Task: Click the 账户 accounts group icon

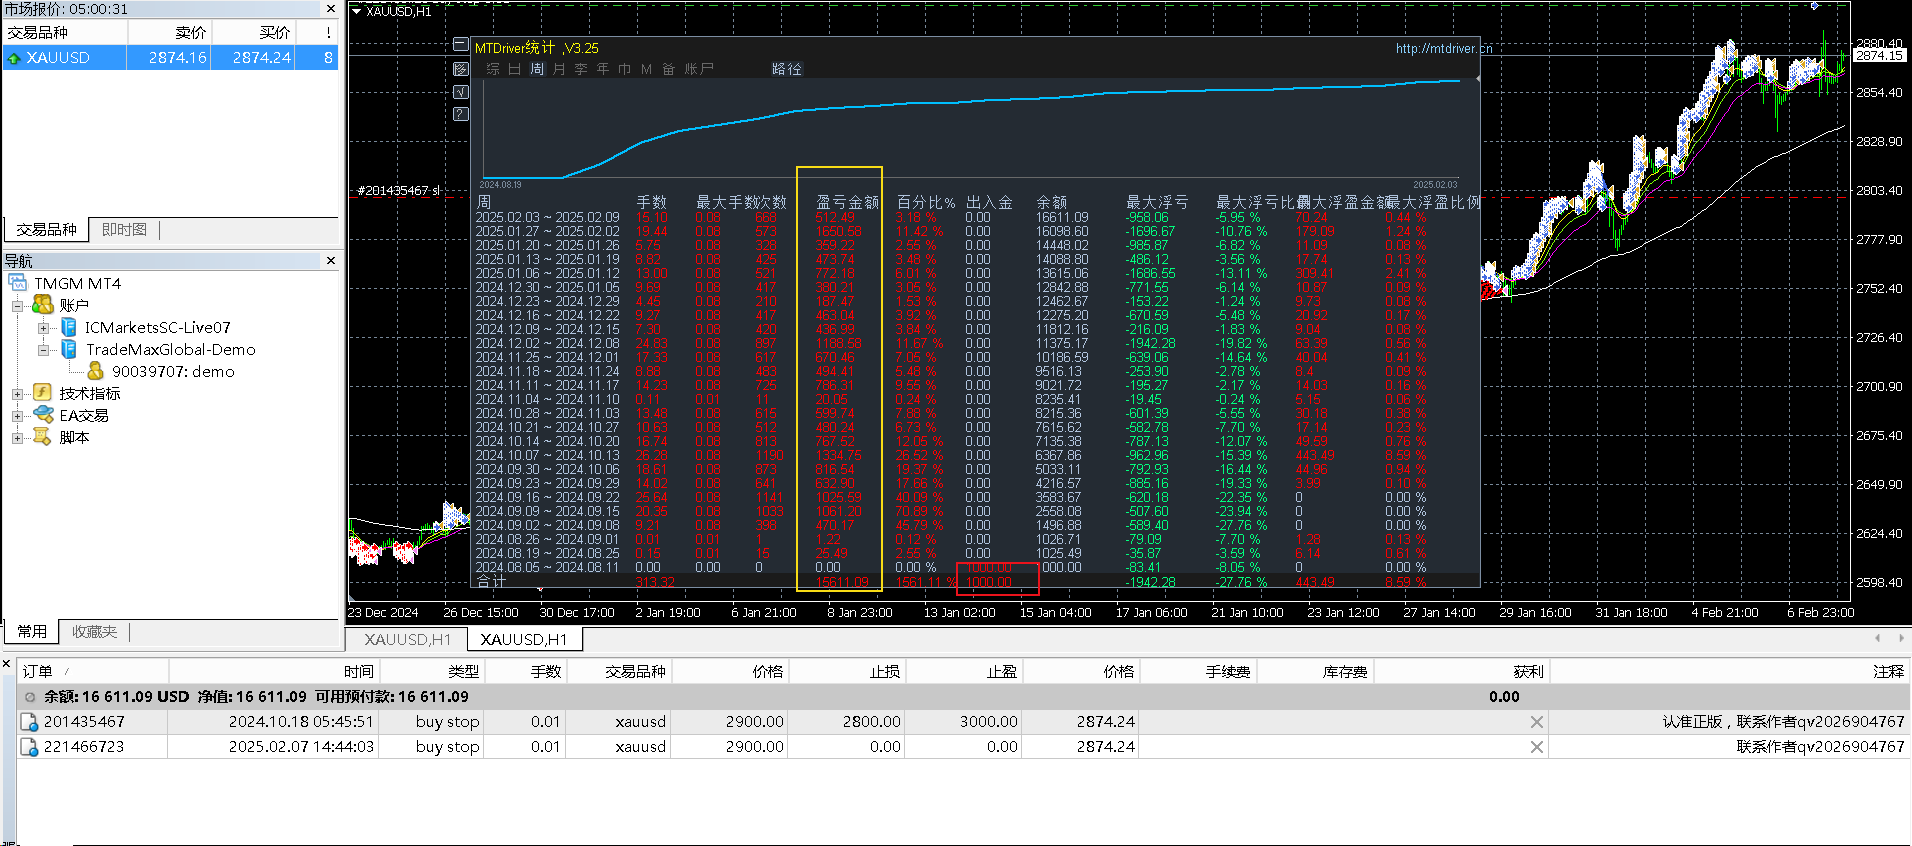Action: (x=43, y=305)
